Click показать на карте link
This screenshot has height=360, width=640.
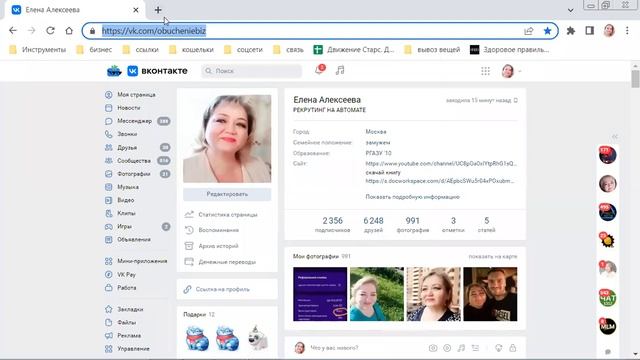(493, 256)
